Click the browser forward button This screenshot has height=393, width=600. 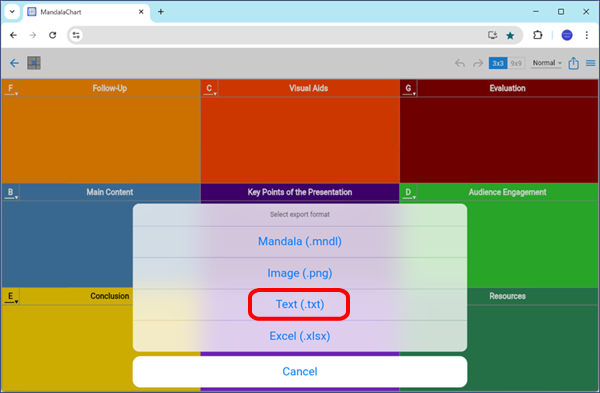[x=33, y=35]
